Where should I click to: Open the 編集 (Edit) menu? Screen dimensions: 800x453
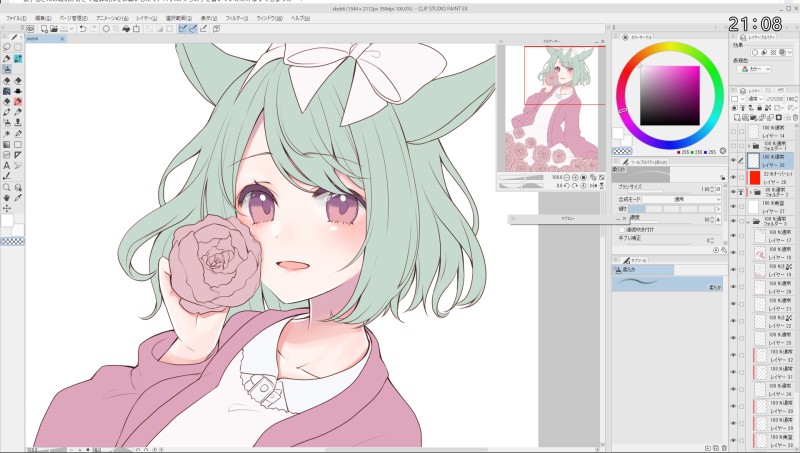tap(43, 18)
